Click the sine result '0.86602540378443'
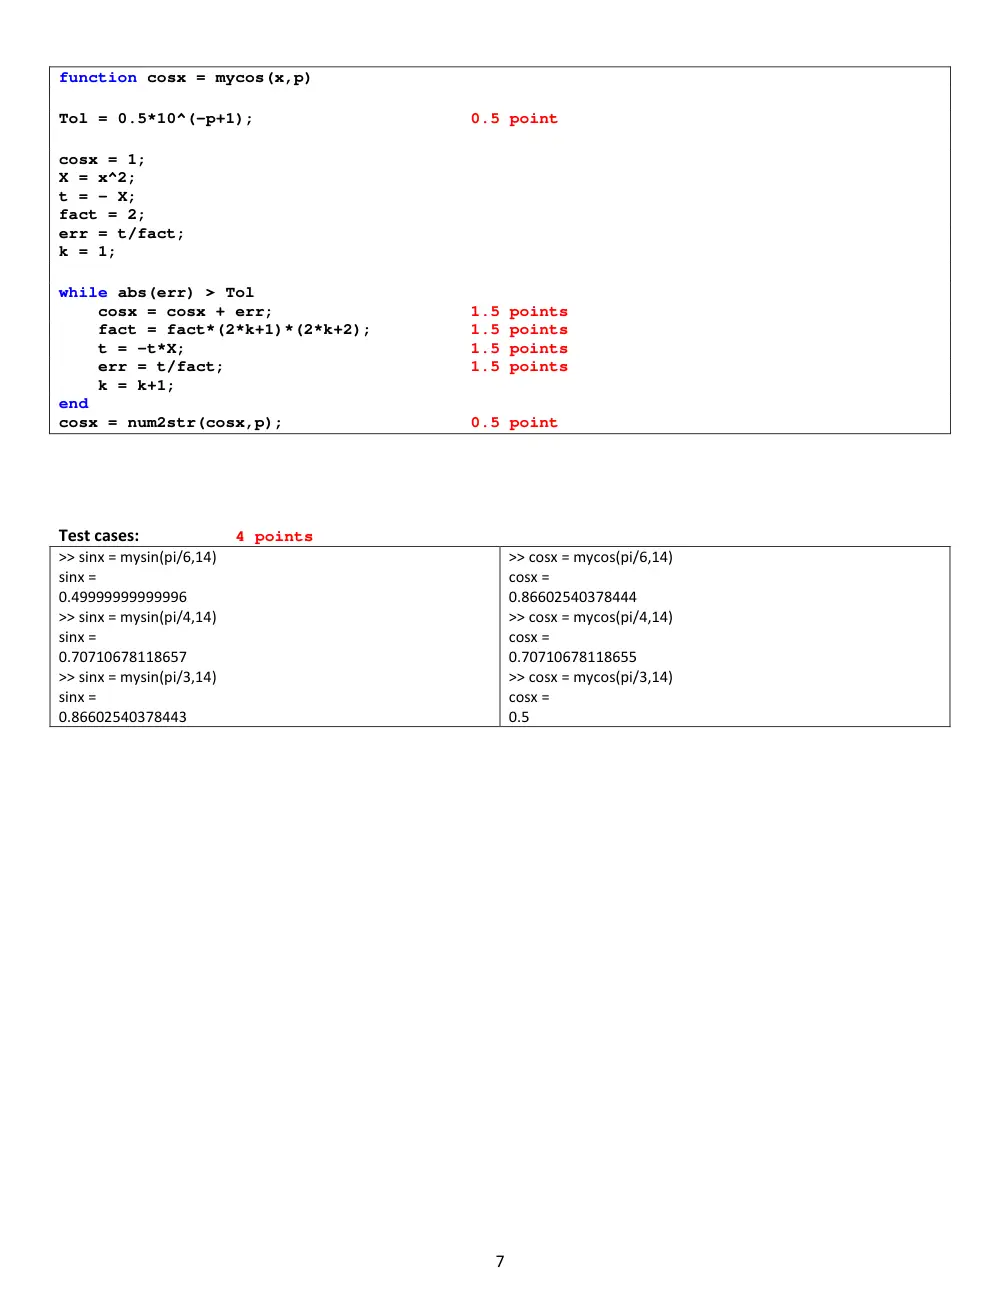Screen dimensions: 1000x1295 pyautogui.click(x=123, y=717)
